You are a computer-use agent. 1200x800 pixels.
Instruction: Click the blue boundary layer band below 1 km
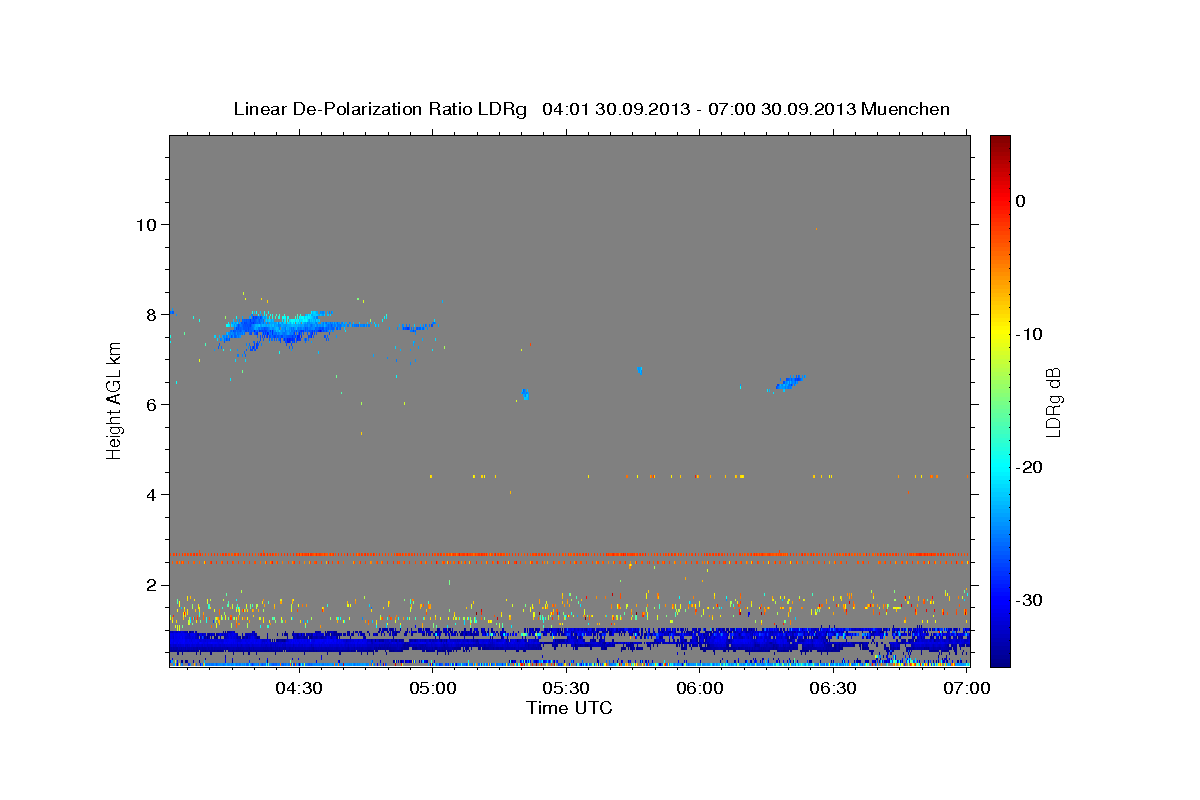(x=569, y=641)
